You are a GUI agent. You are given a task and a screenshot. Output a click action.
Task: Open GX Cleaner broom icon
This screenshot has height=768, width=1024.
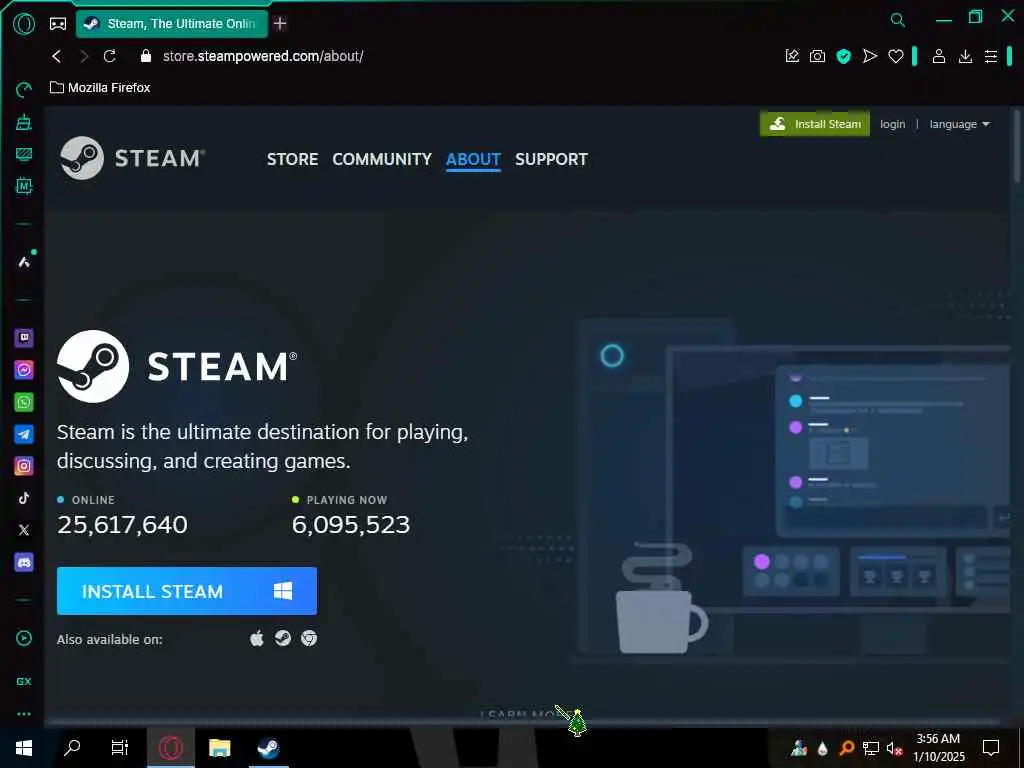pos(24,122)
